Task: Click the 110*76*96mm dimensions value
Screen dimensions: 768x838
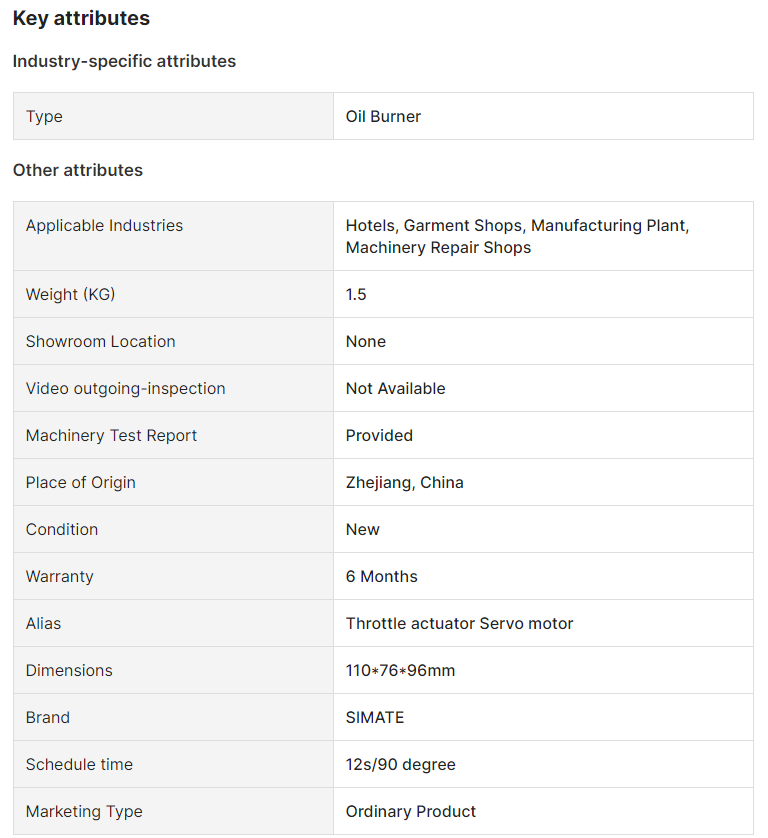Action: pyautogui.click(x=400, y=671)
